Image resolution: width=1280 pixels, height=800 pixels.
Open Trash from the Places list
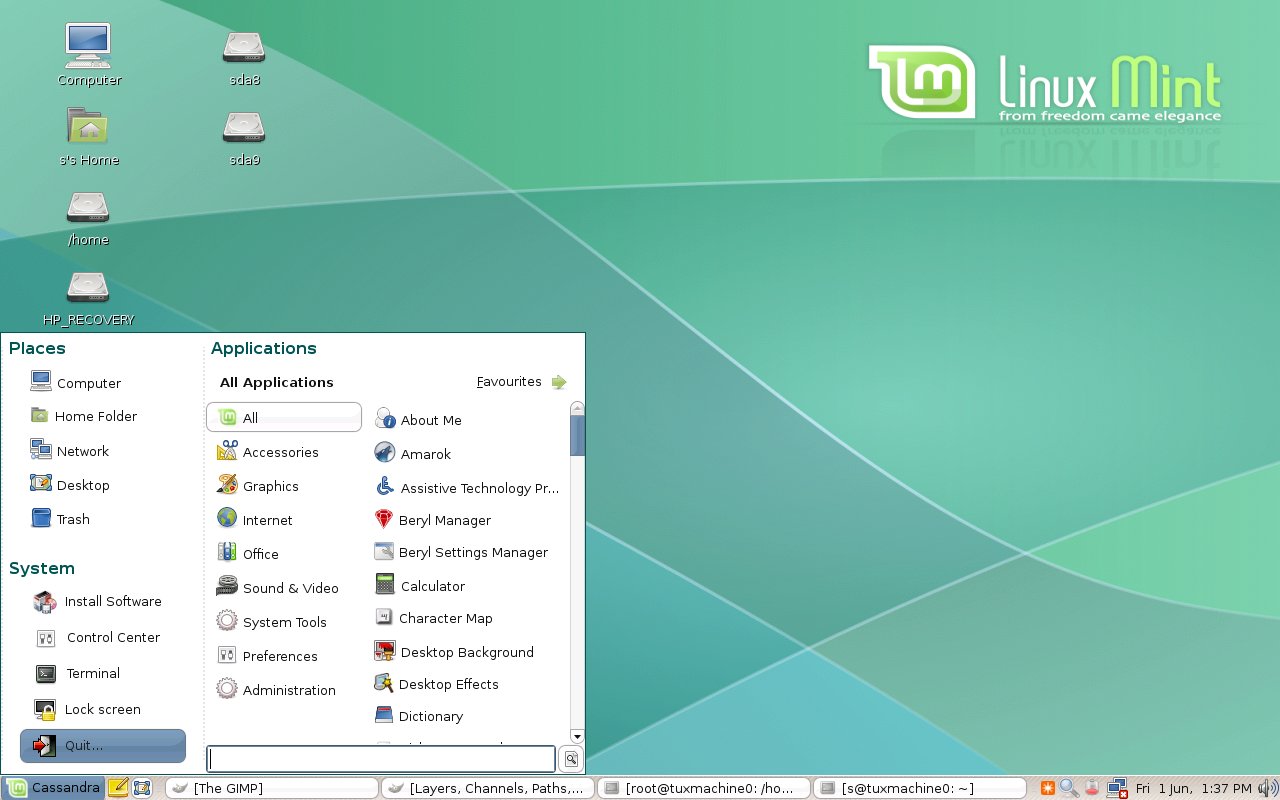coord(60,519)
